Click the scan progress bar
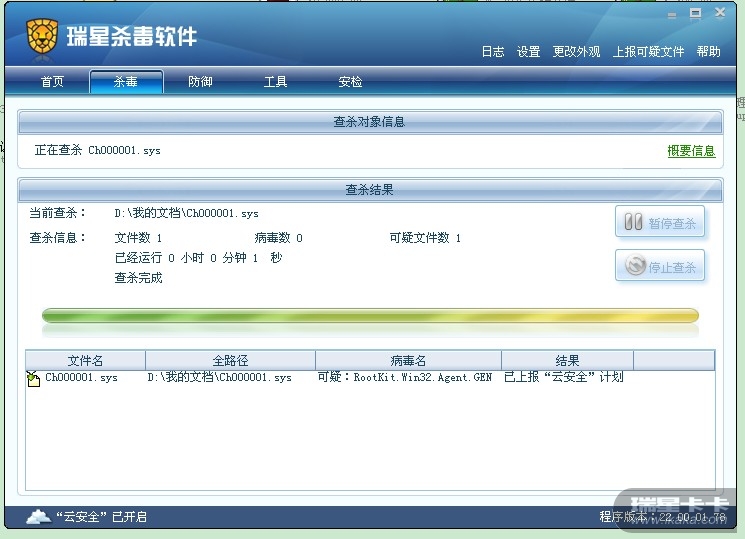The width and height of the screenshot is (745, 539). click(370, 315)
